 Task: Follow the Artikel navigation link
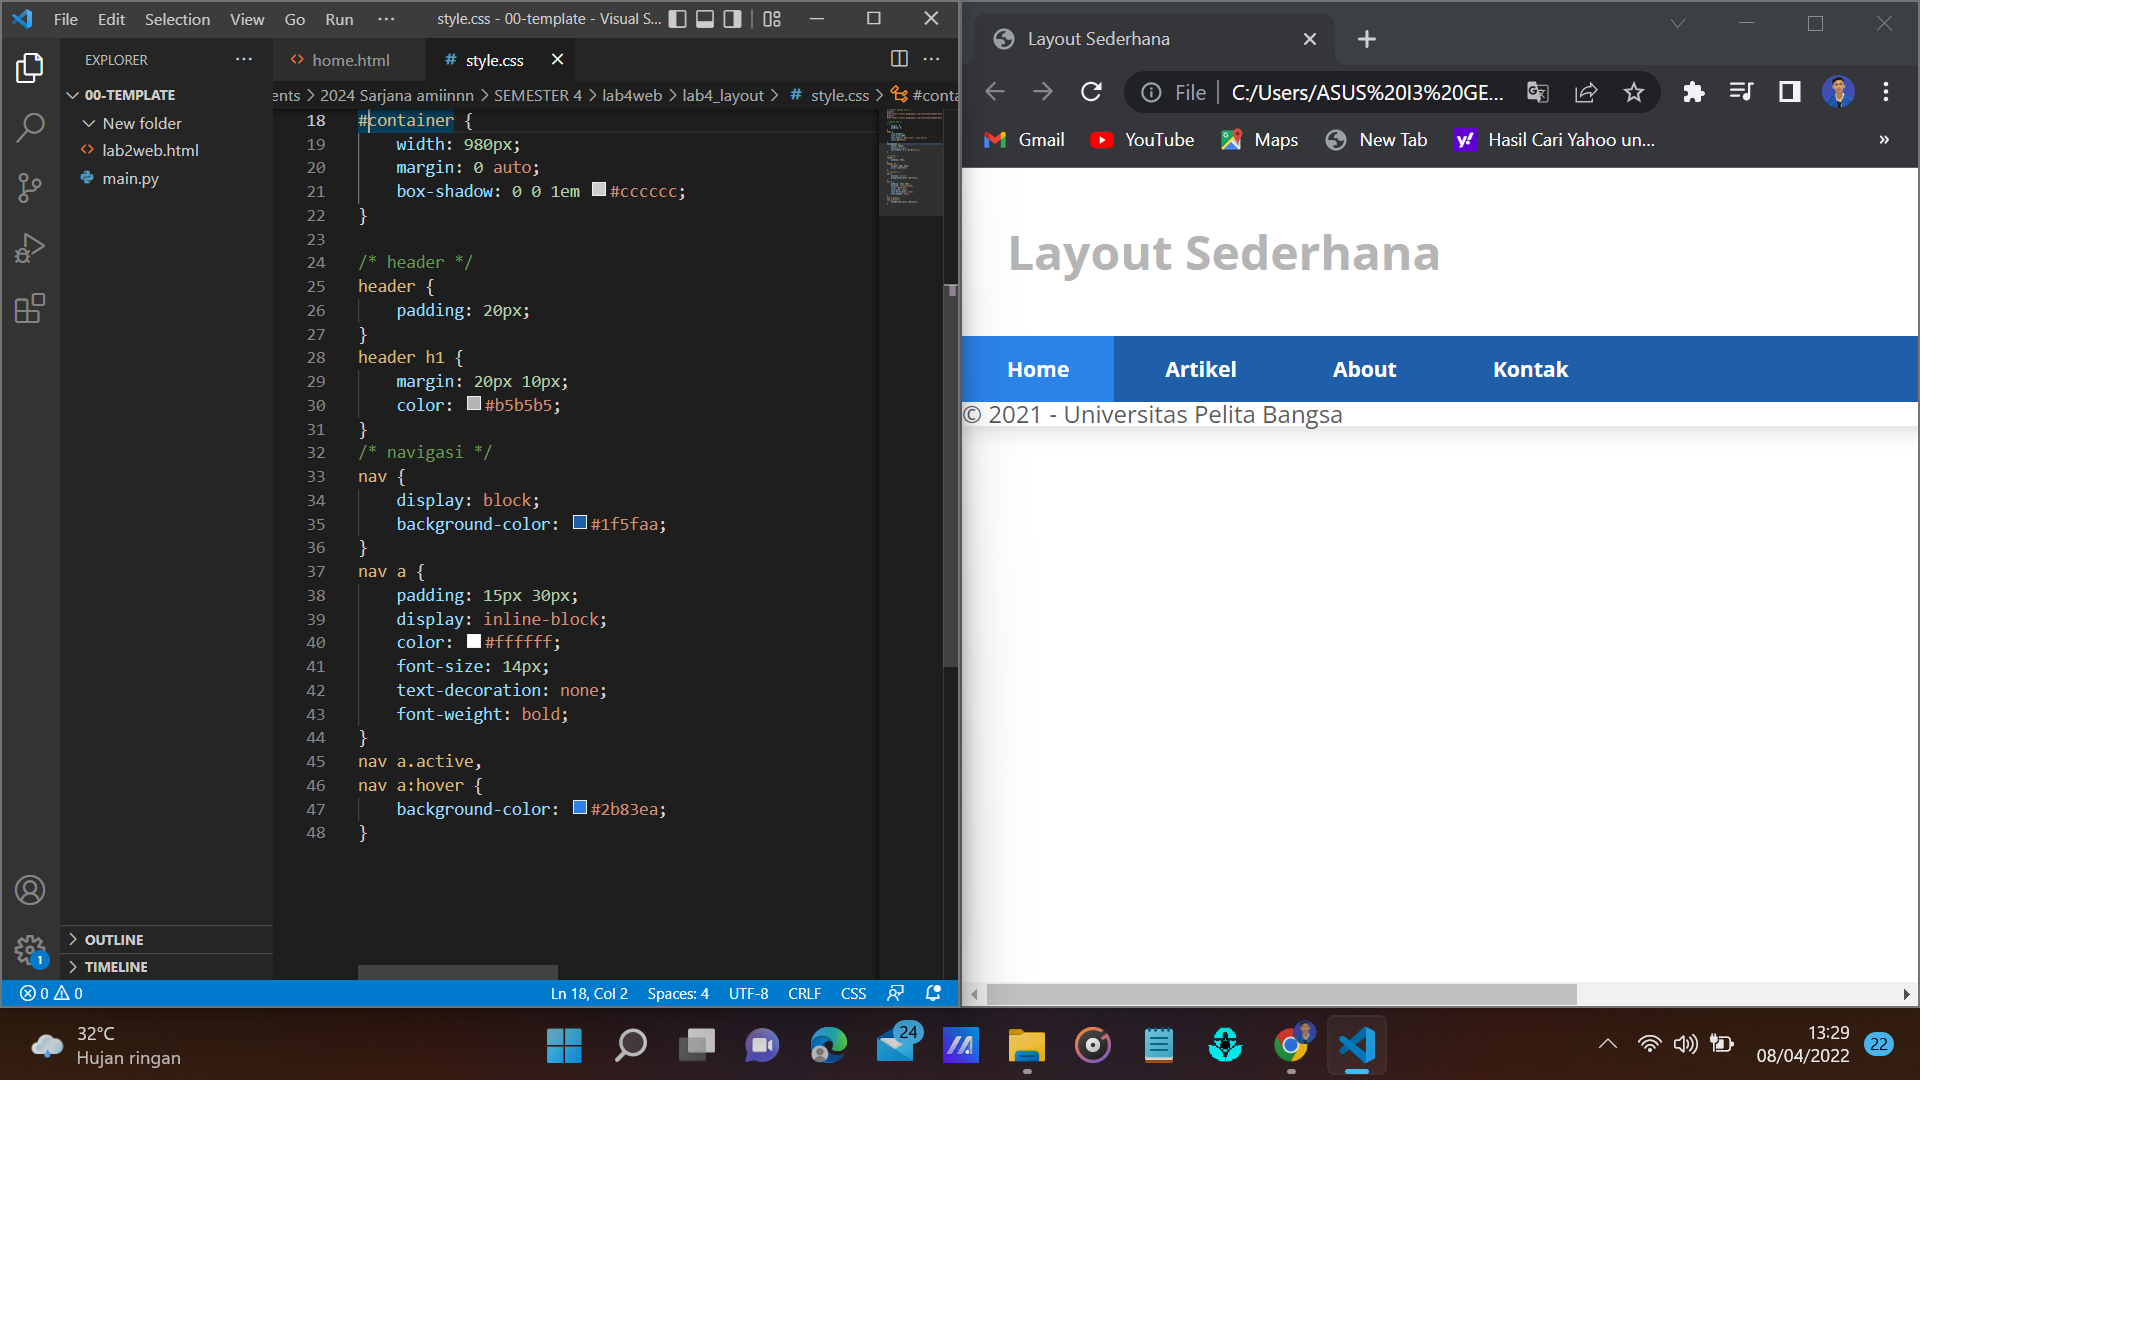pos(1199,369)
